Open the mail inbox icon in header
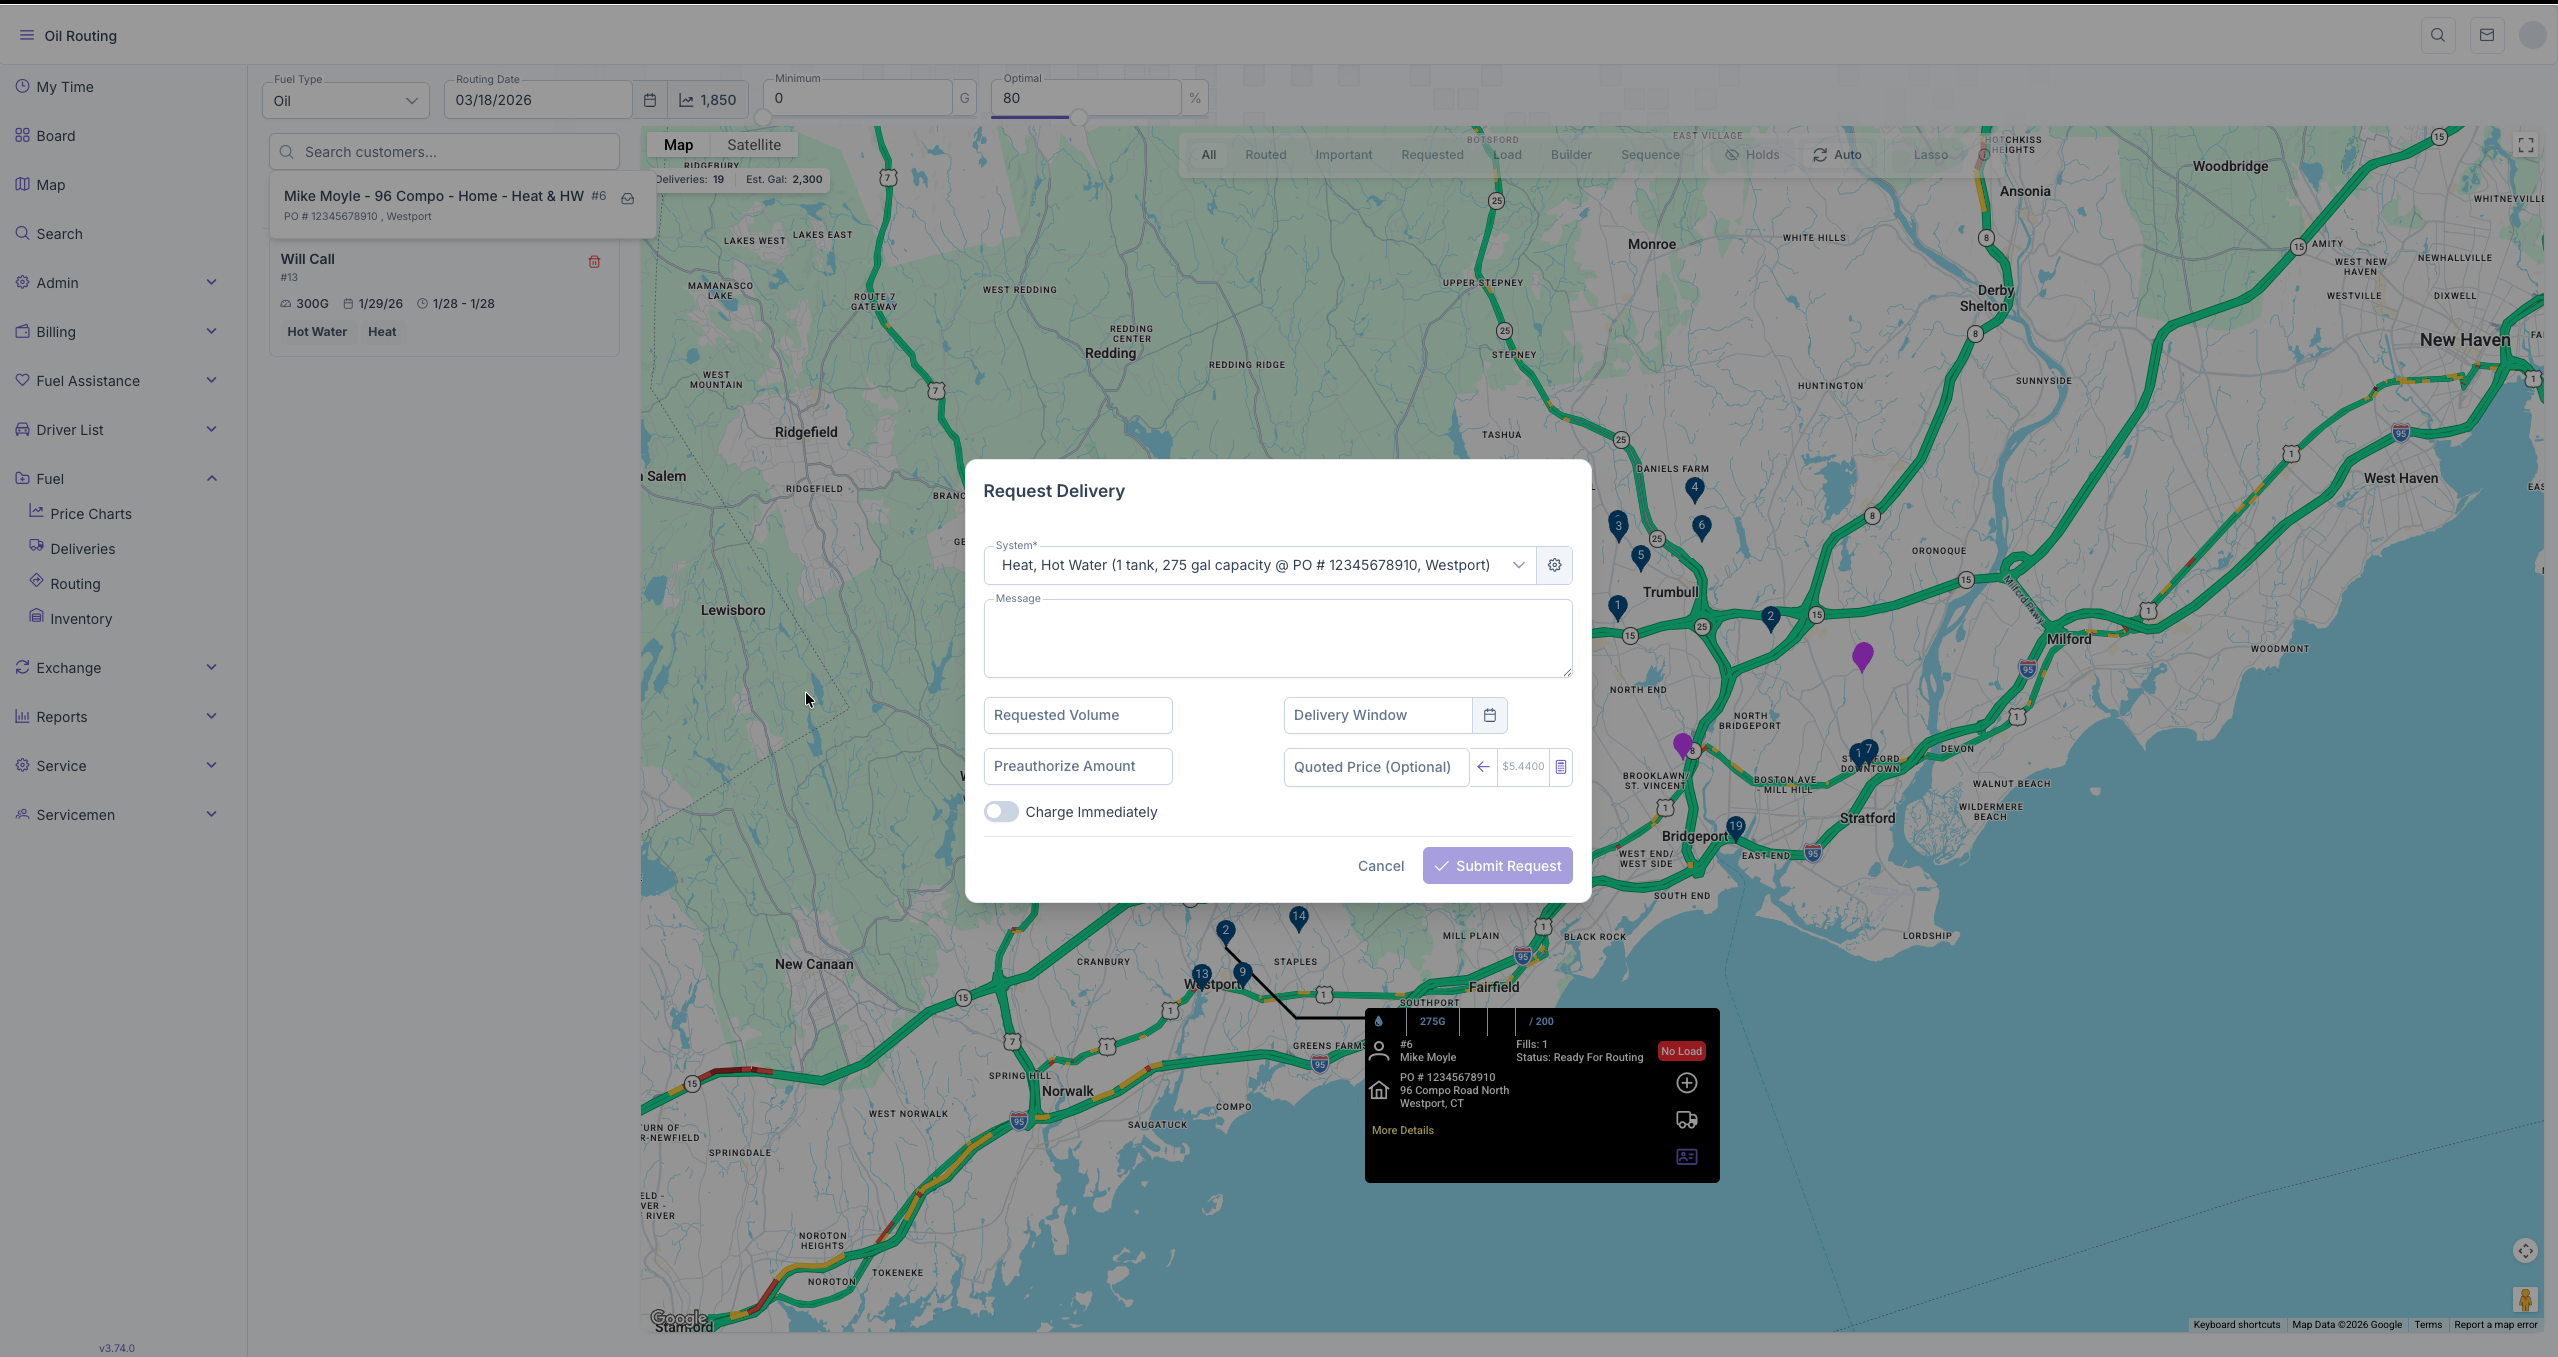This screenshot has width=2558, height=1357. click(2486, 36)
